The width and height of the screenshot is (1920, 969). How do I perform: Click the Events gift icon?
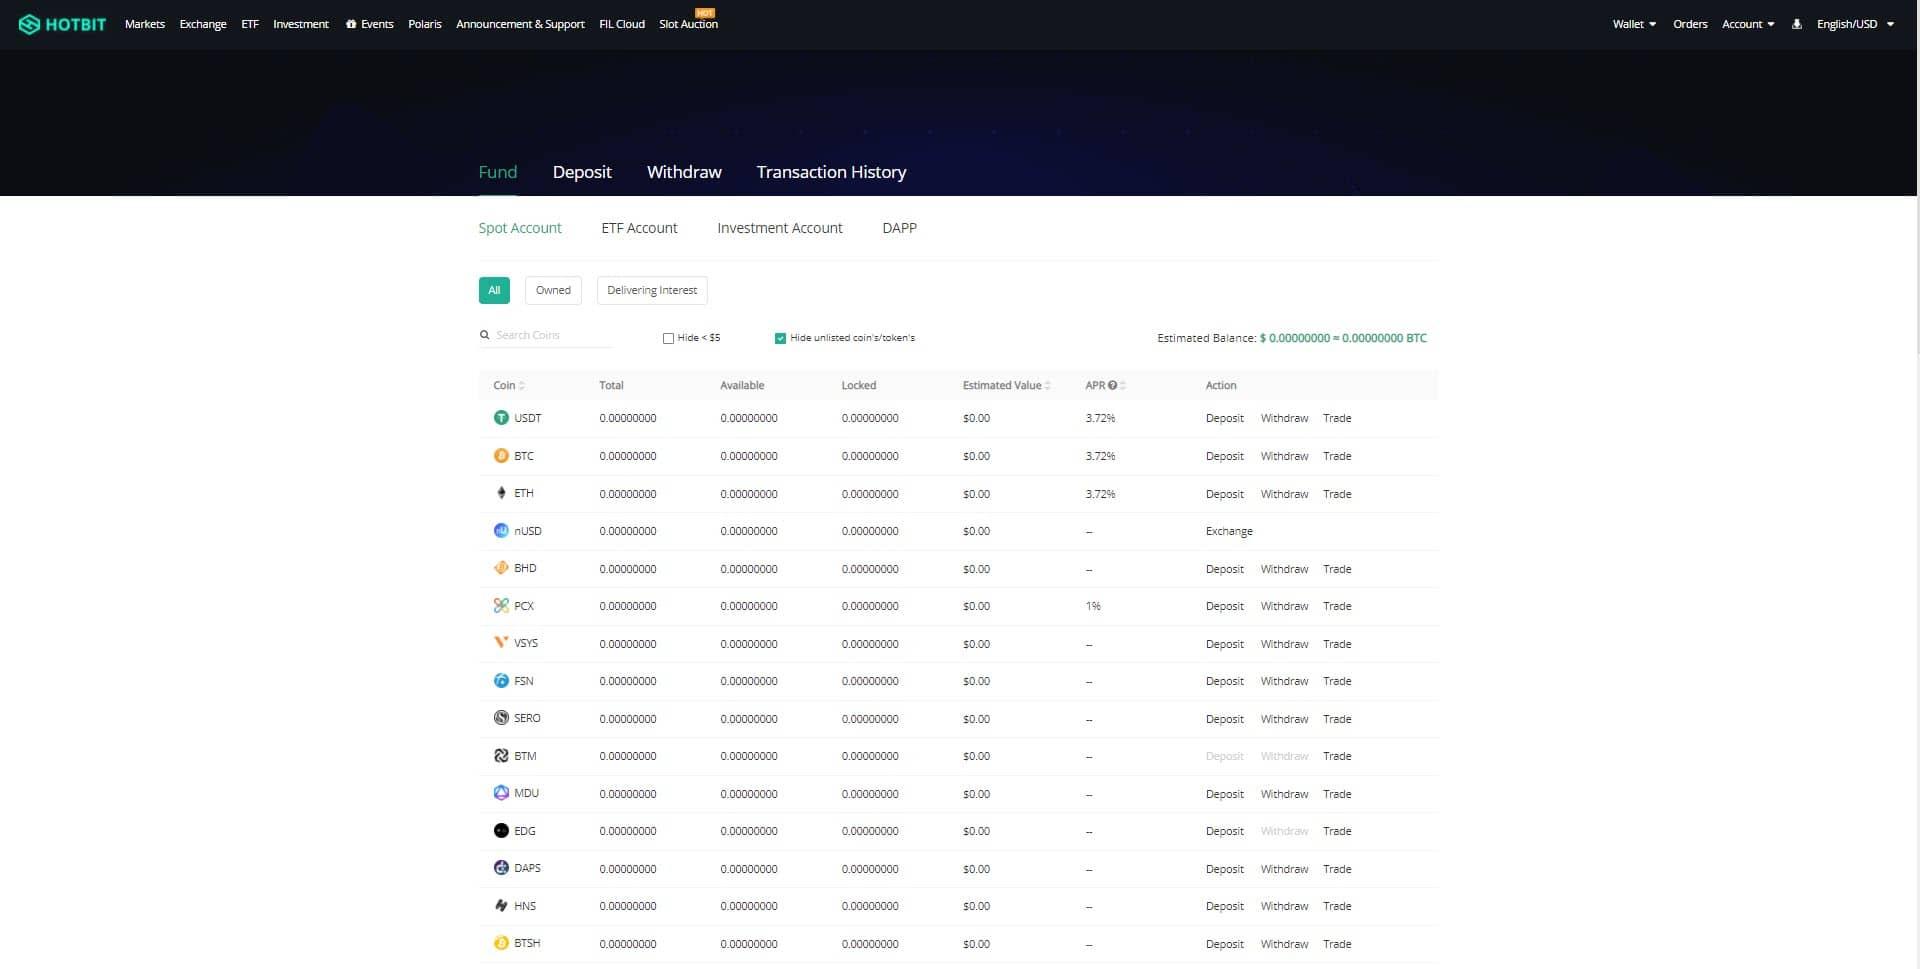point(351,24)
